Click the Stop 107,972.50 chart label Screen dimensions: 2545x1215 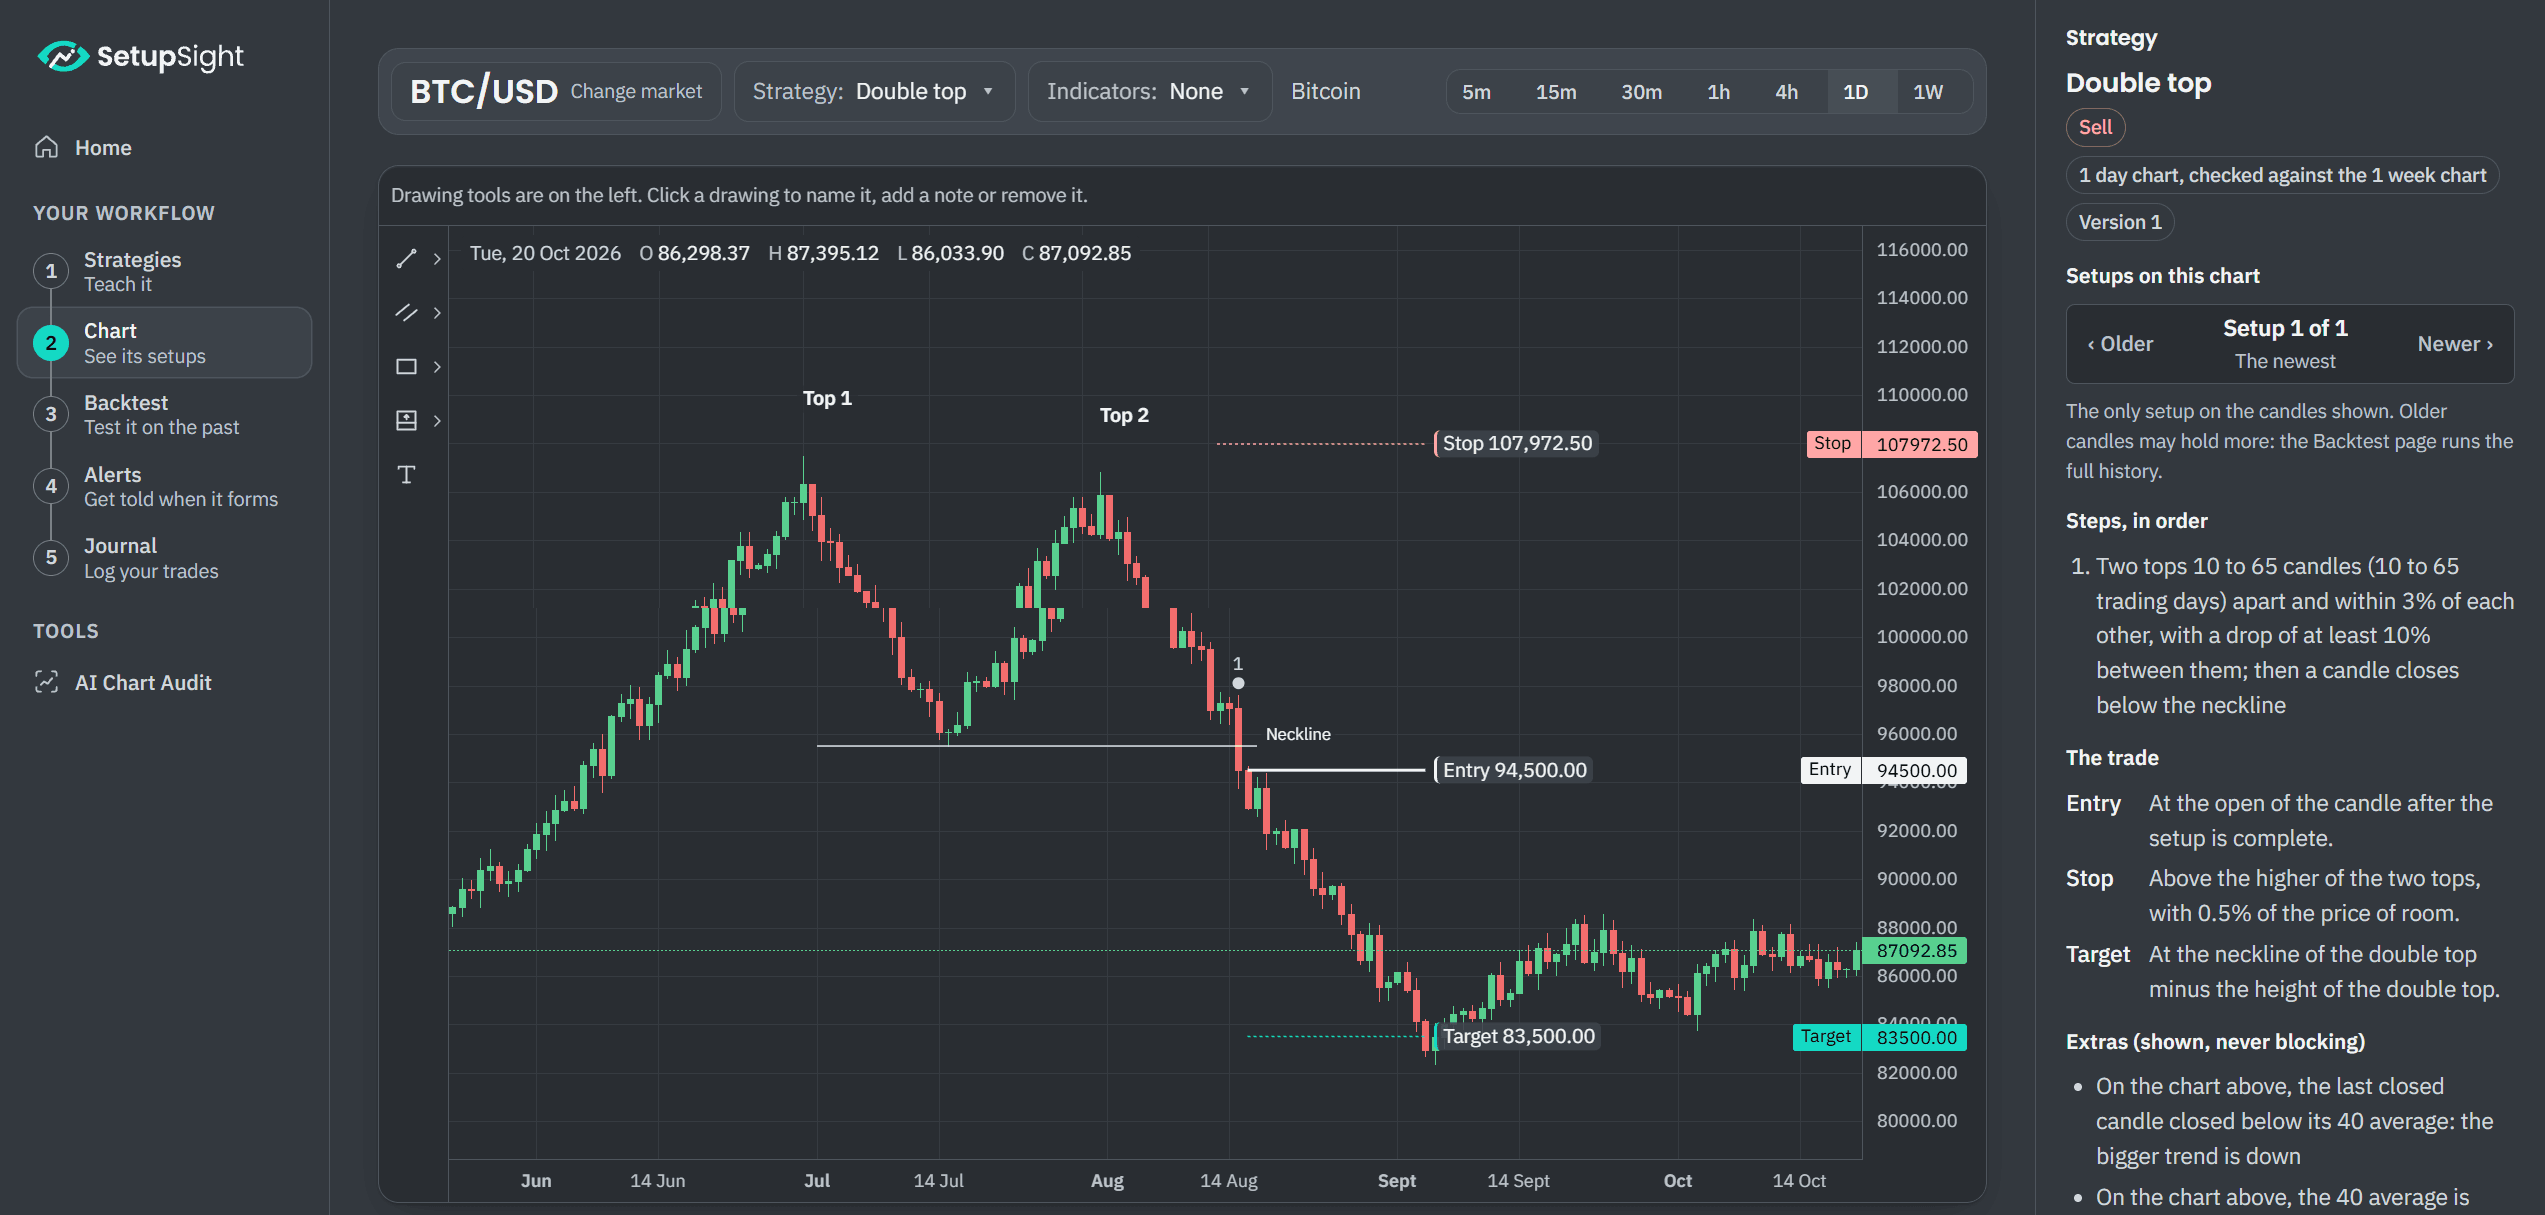click(1516, 443)
